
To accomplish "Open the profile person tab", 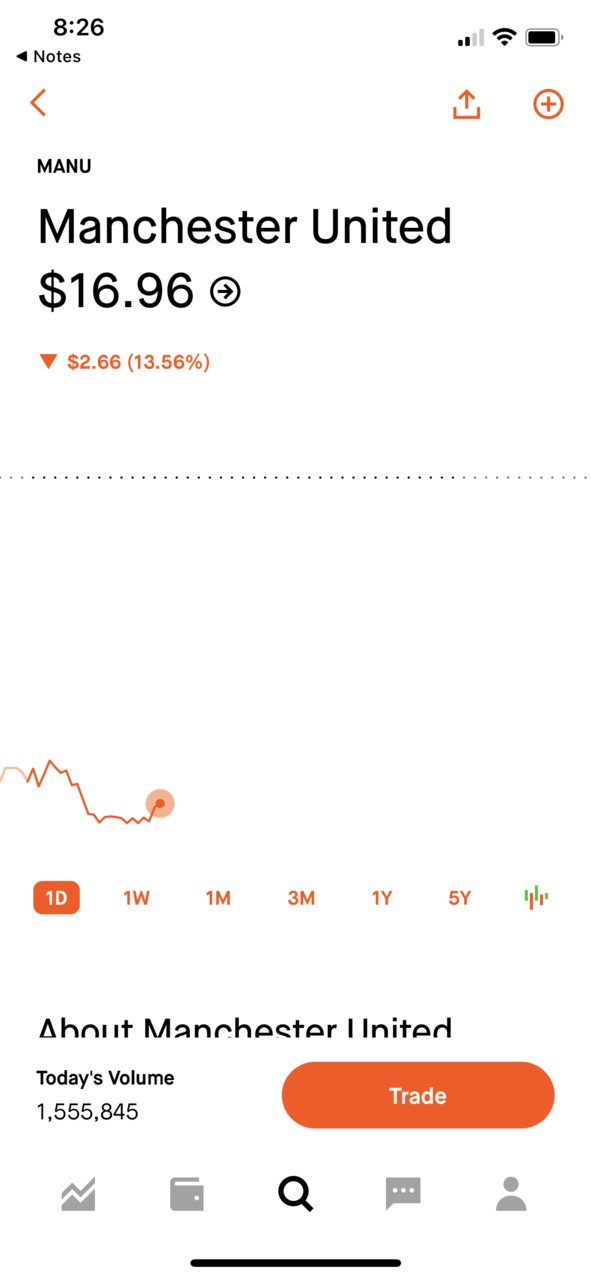I will pyautogui.click(x=511, y=1194).
